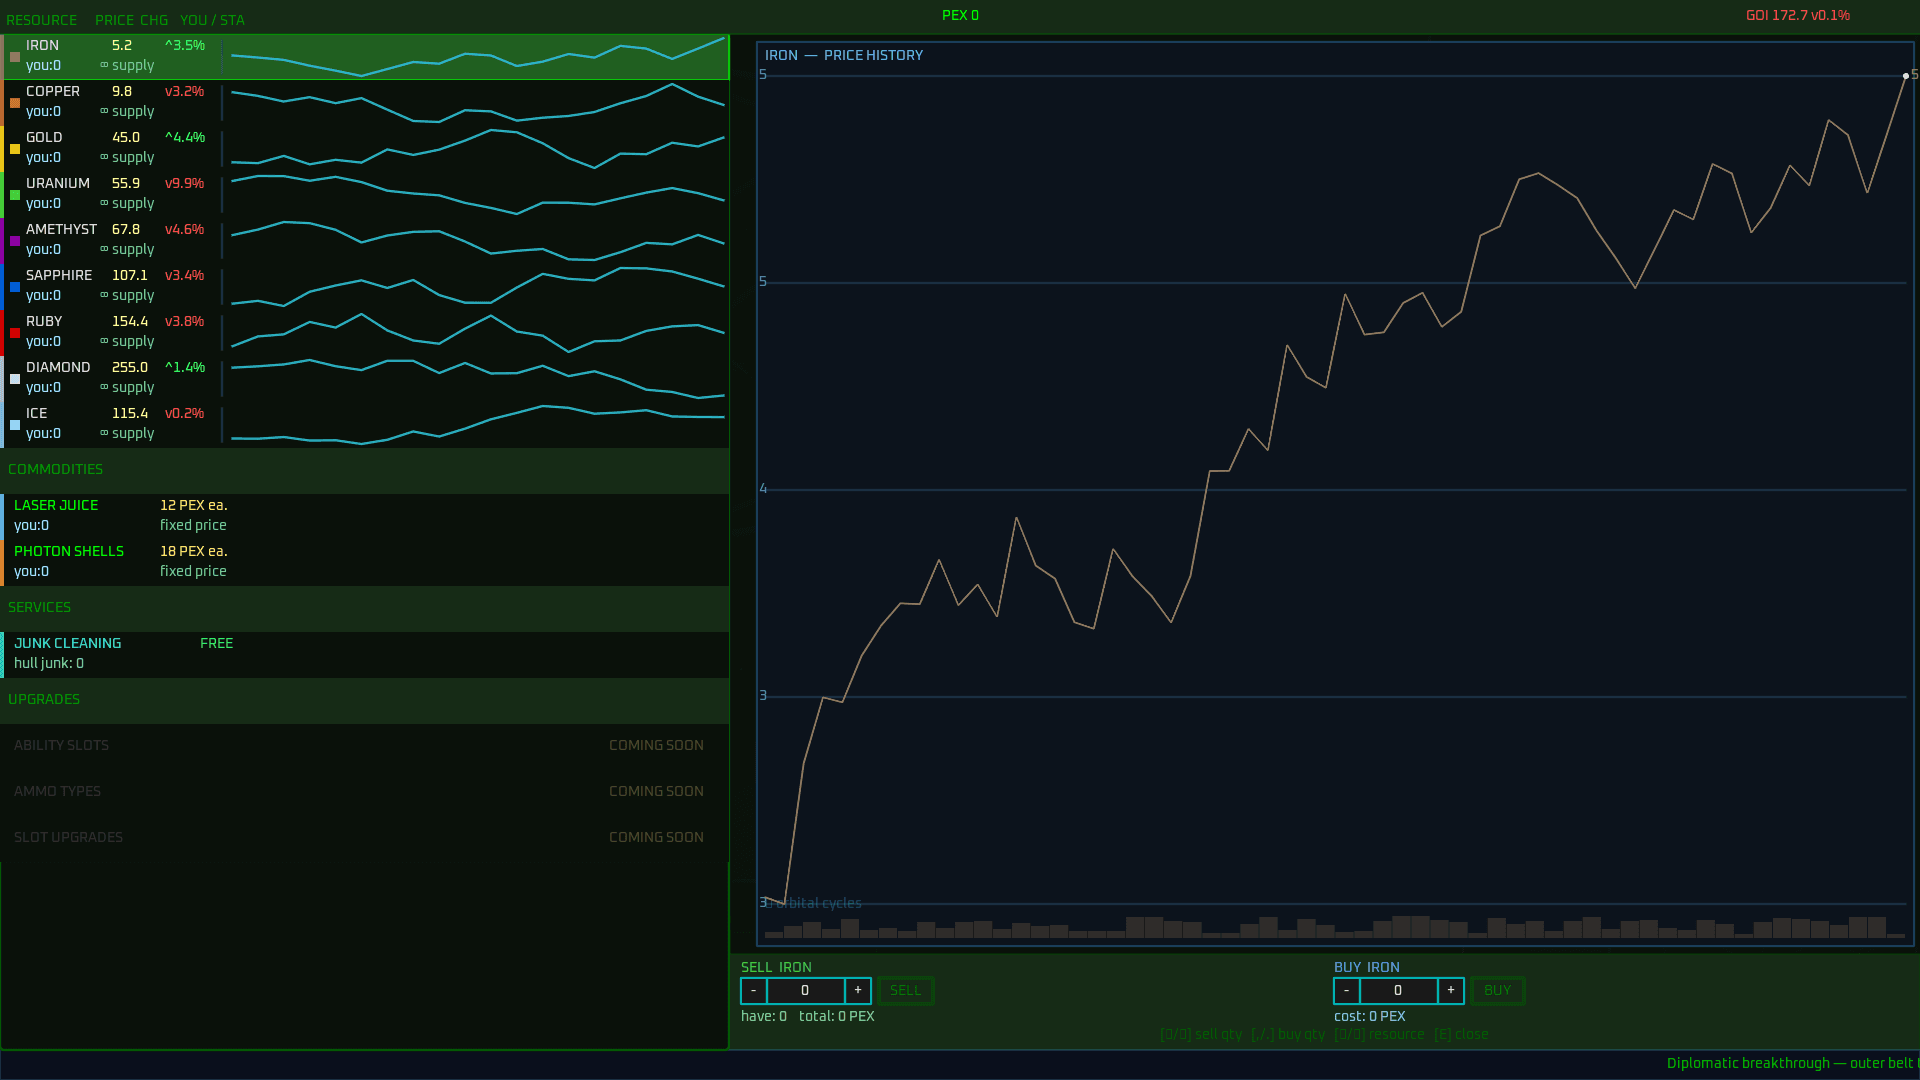
Task: Click the ABILITY SLOTS upgrade row
Action: (x=365, y=746)
